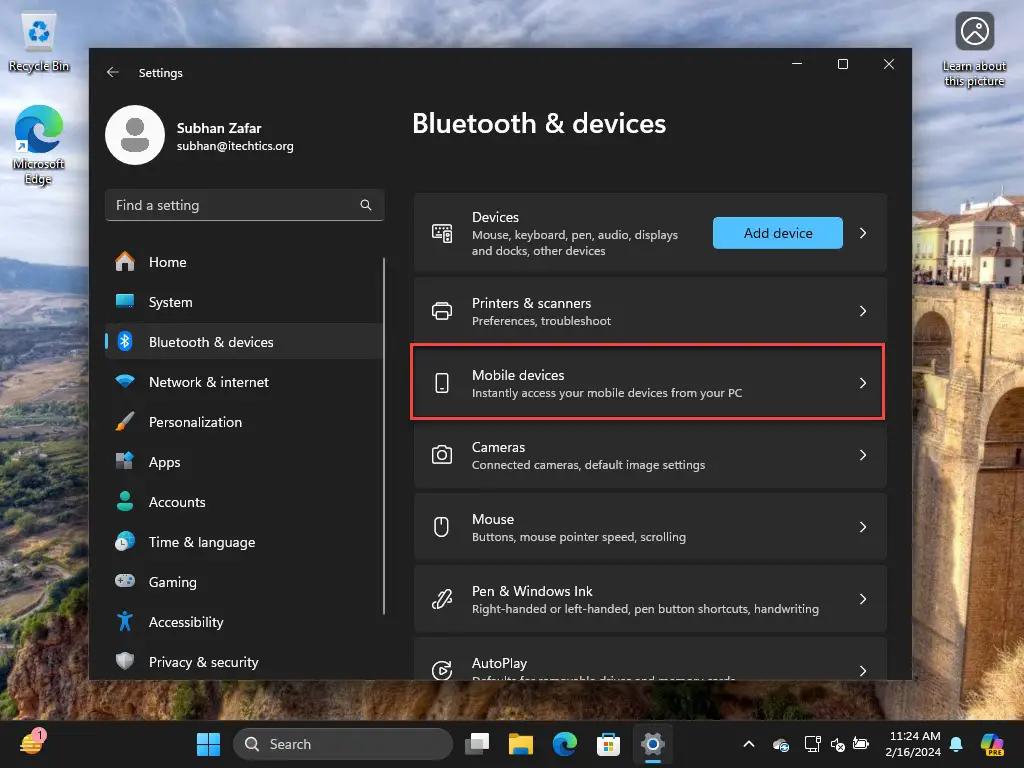Image resolution: width=1024 pixels, height=768 pixels.
Task: Click Learn about this picture desktop icon
Action: (x=974, y=50)
